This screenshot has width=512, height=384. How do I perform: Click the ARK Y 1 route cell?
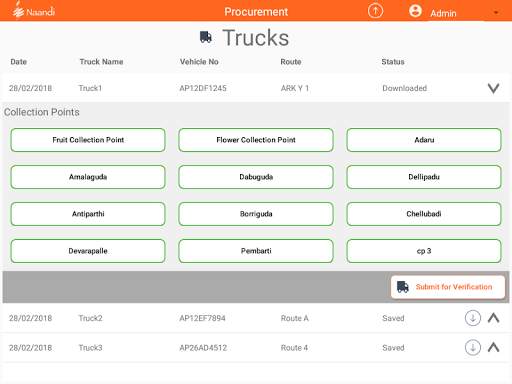[x=295, y=88]
